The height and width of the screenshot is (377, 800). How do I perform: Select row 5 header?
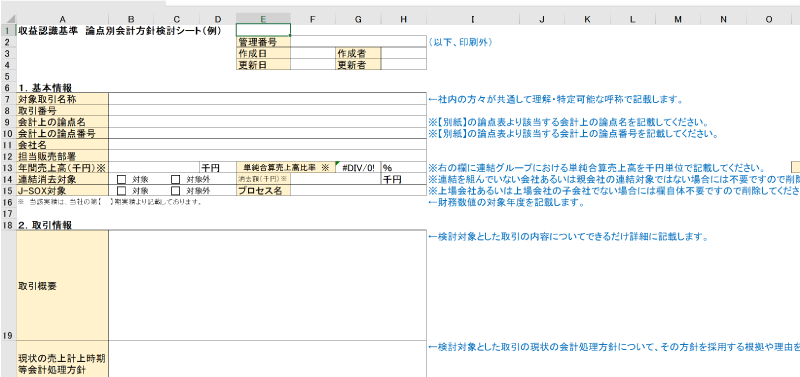click(x=8, y=76)
